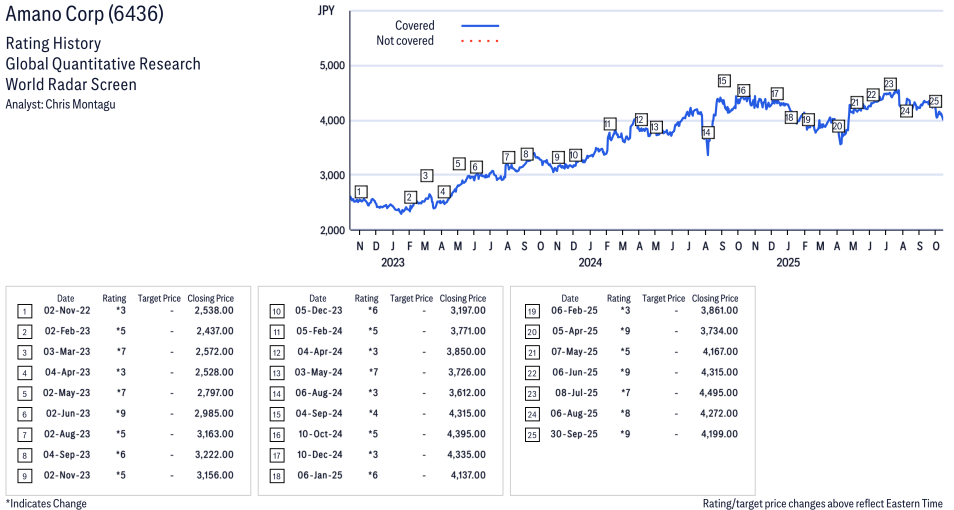Click the Rating column header in first table
Viewport: 954px width, 510px height.
click(x=114, y=298)
